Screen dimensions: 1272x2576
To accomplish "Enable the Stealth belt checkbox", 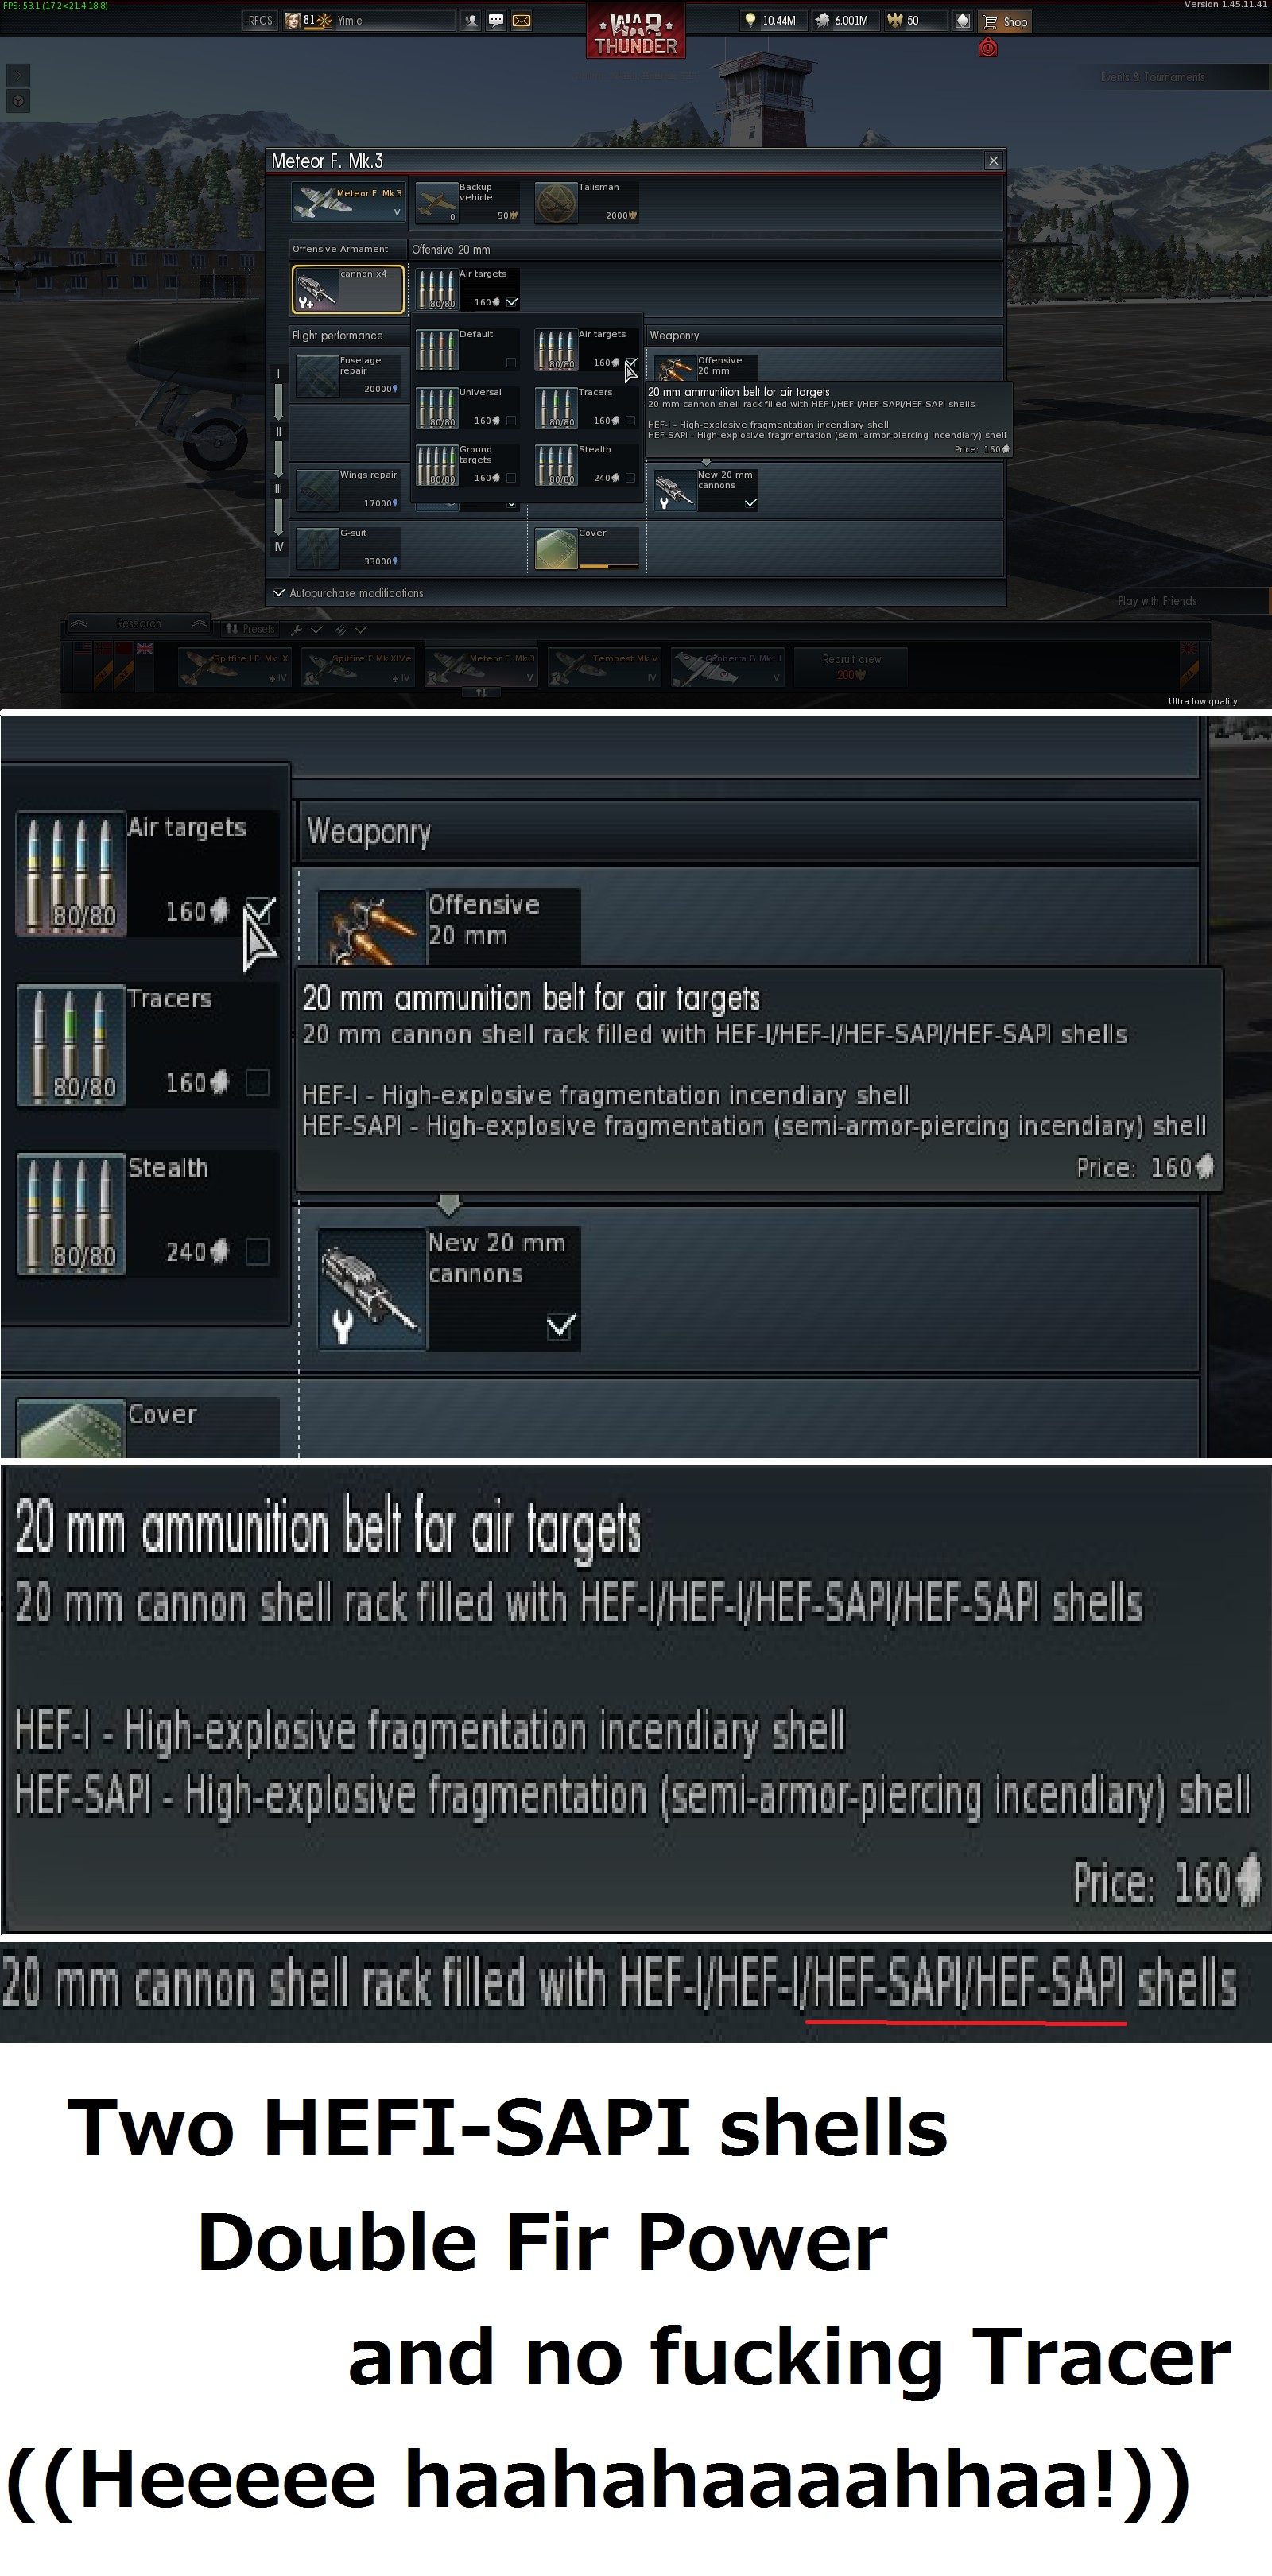I will click(630, 478).
